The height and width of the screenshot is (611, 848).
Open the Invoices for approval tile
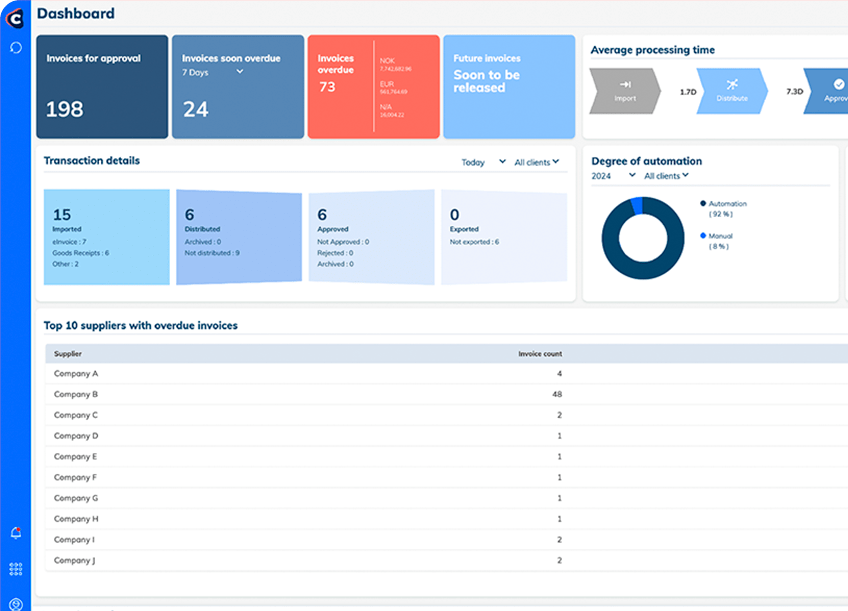tap(102, 87)
